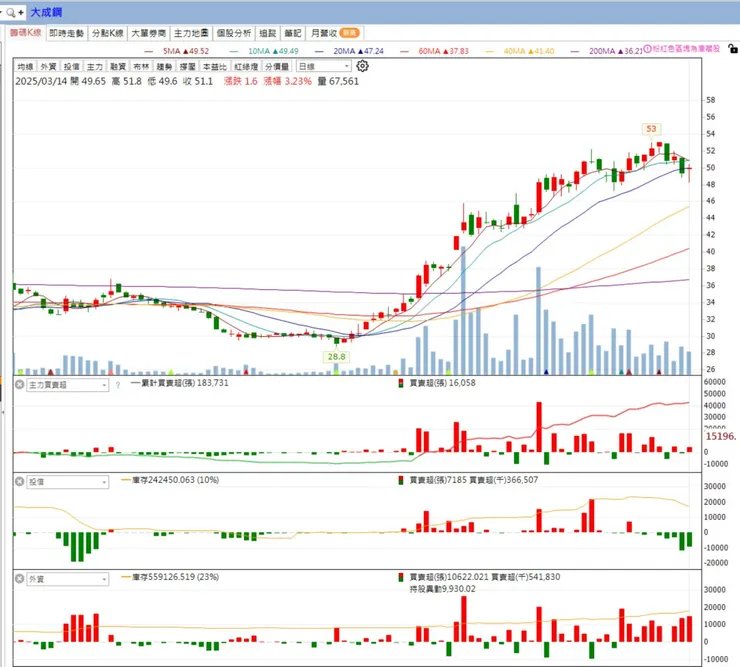The image size is (740, 667).
Task: Click the 20MA 47.24 legend line
Action: pyautogui.click(x=349, y=51)
